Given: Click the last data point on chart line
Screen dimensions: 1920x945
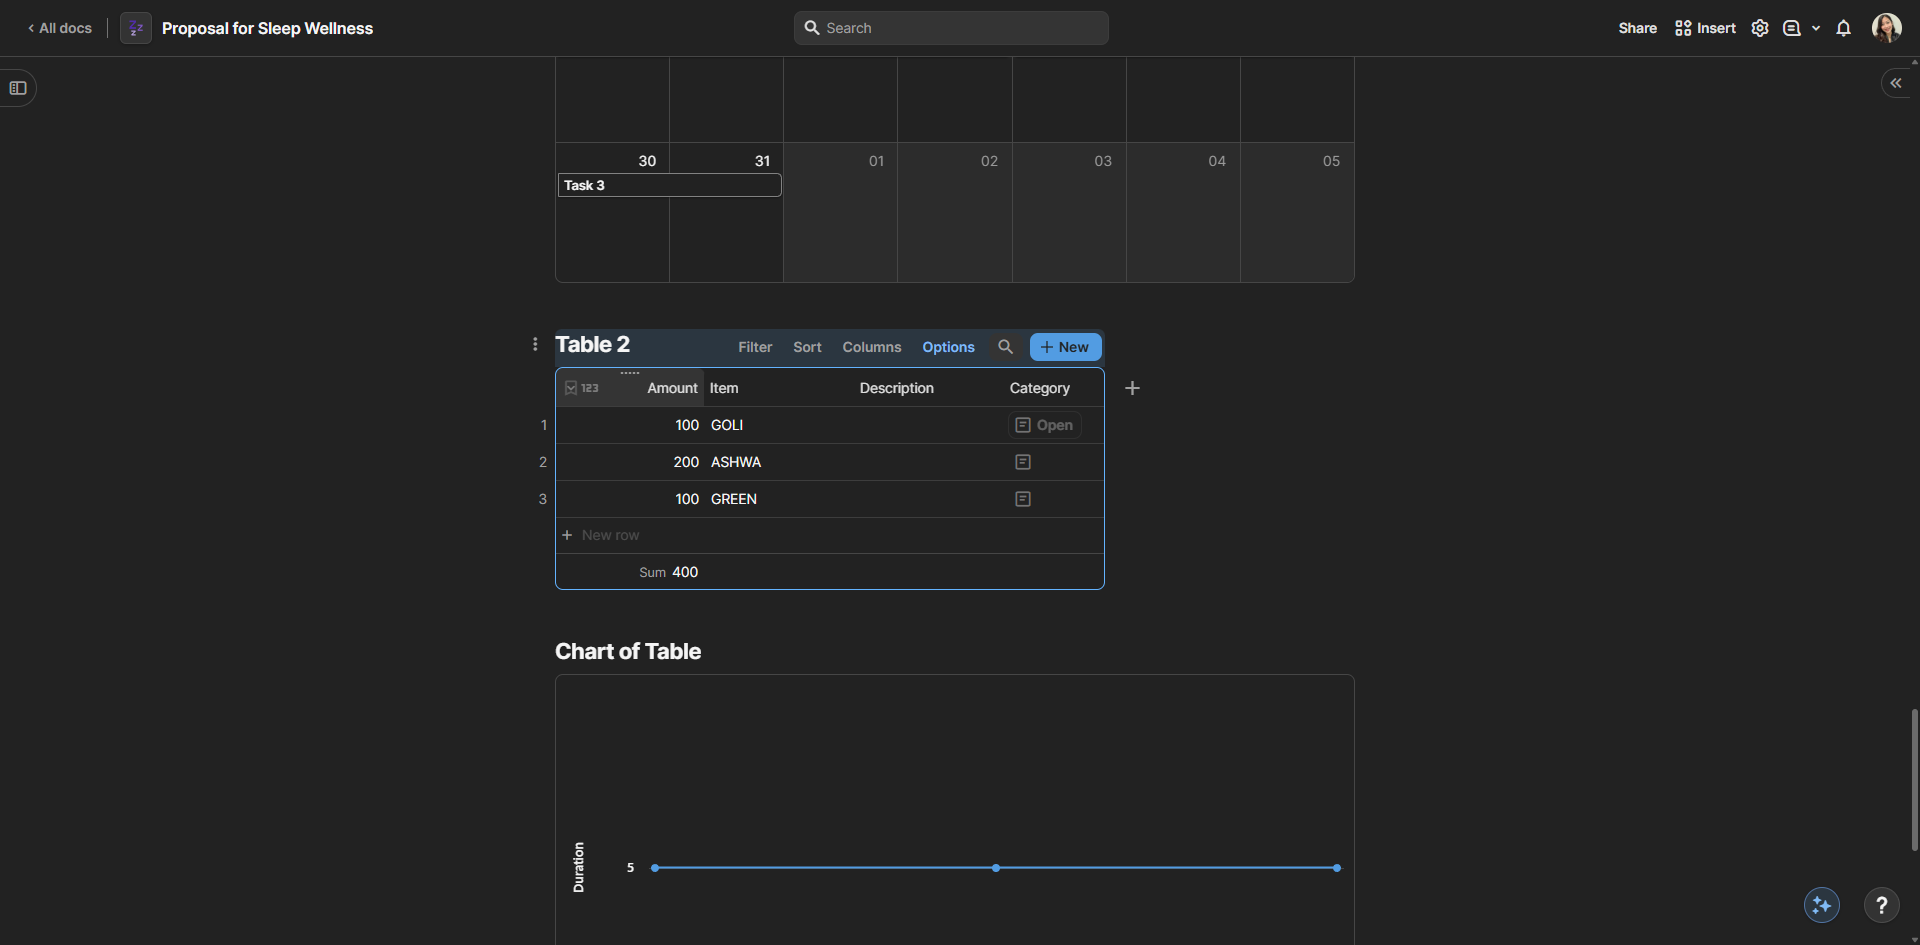Looking at the screenshot, I should [1336, 868].
